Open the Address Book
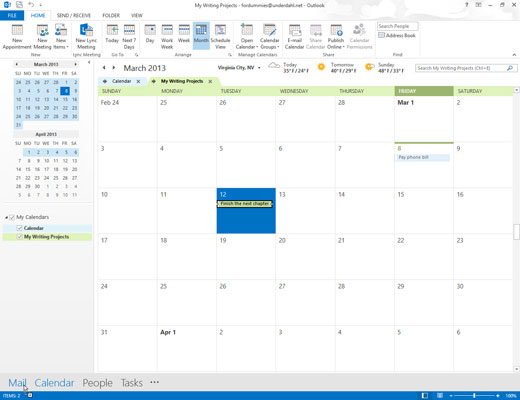 point(397,35)
